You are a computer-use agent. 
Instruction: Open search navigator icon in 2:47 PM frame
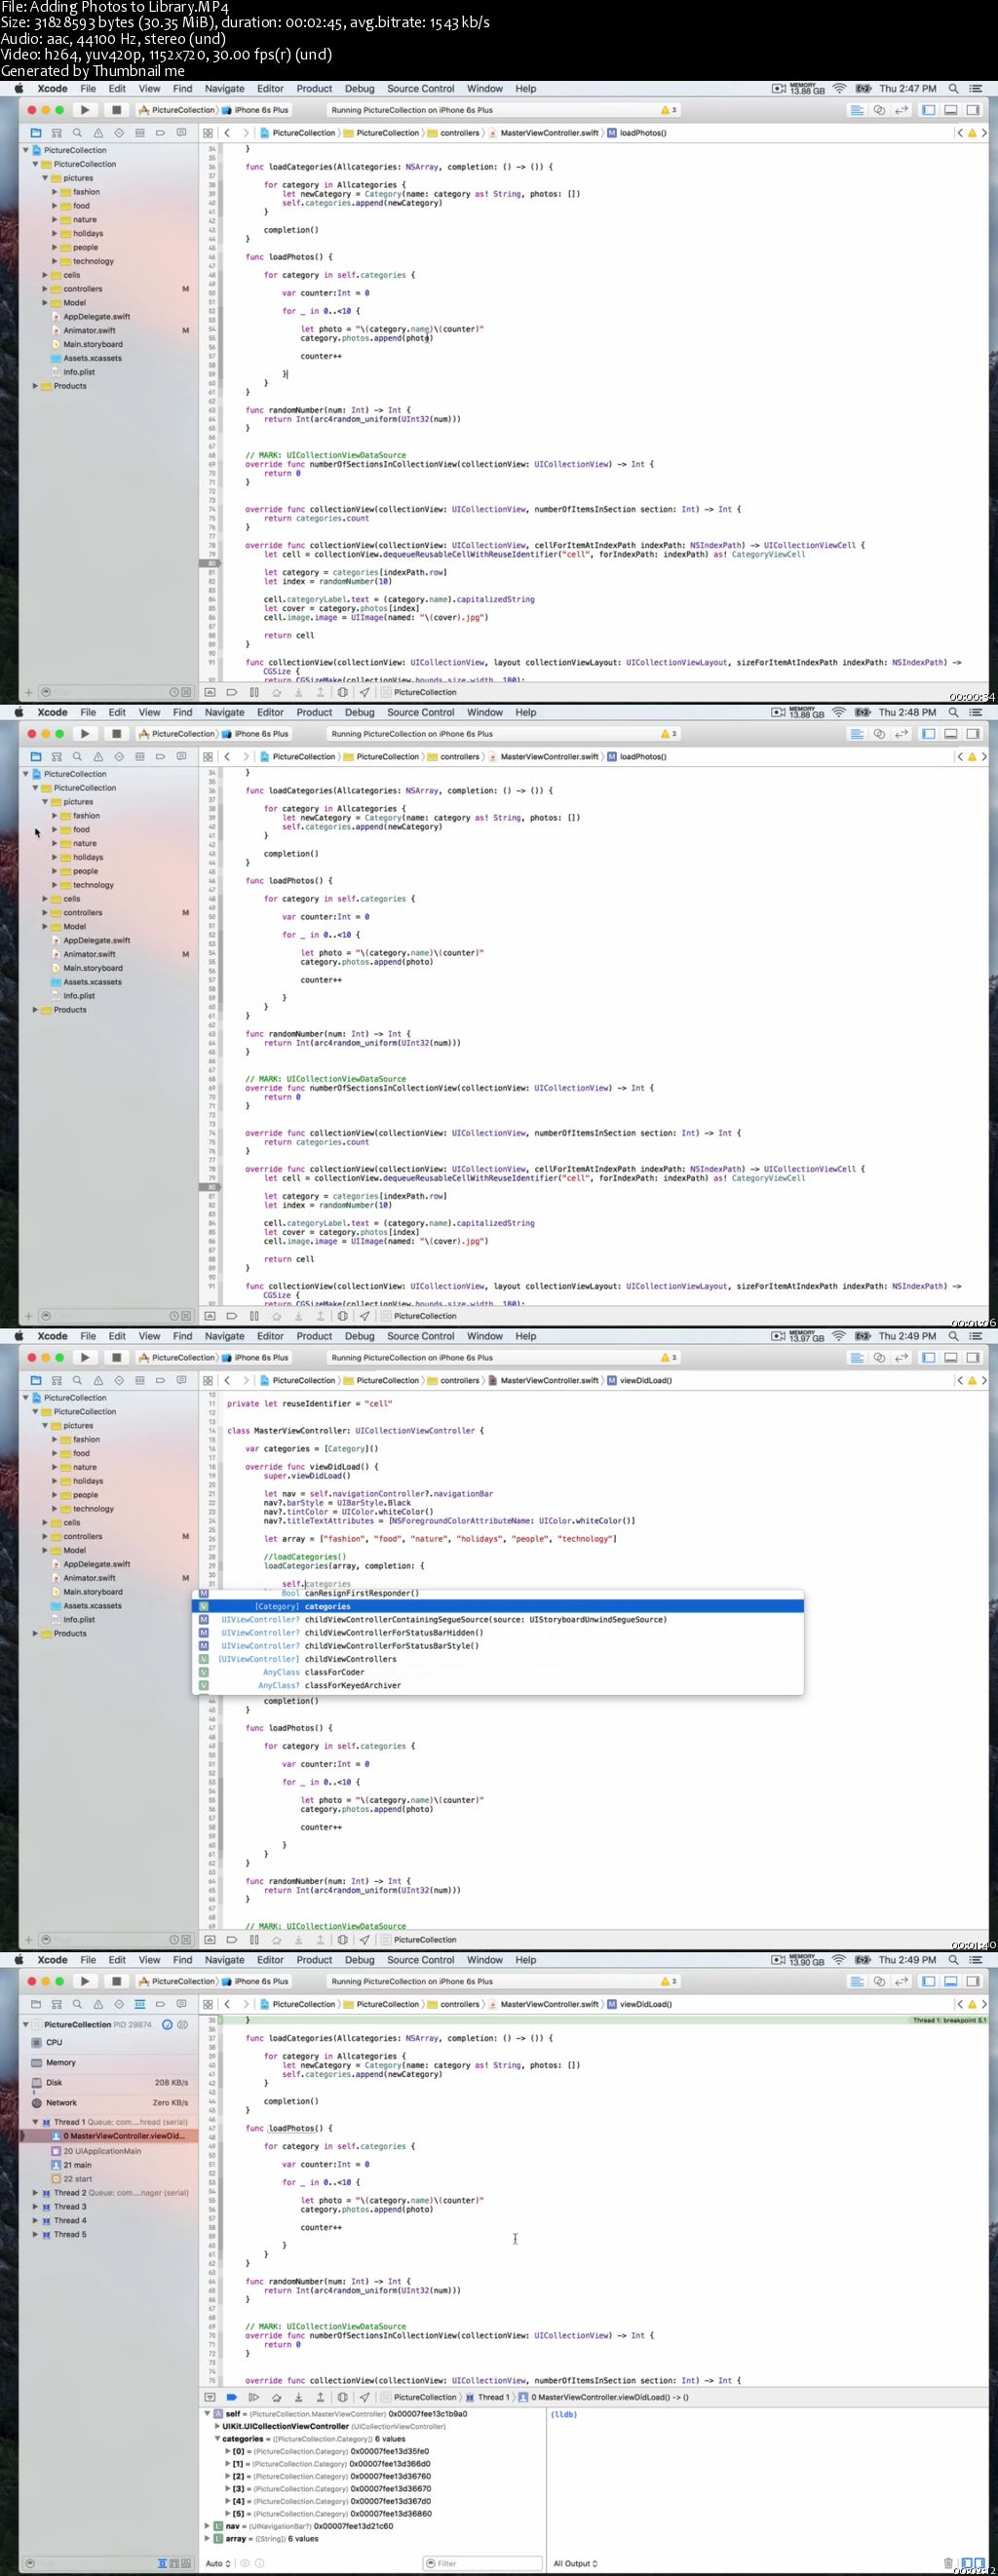pyautogui.click(x=77, y=133)
